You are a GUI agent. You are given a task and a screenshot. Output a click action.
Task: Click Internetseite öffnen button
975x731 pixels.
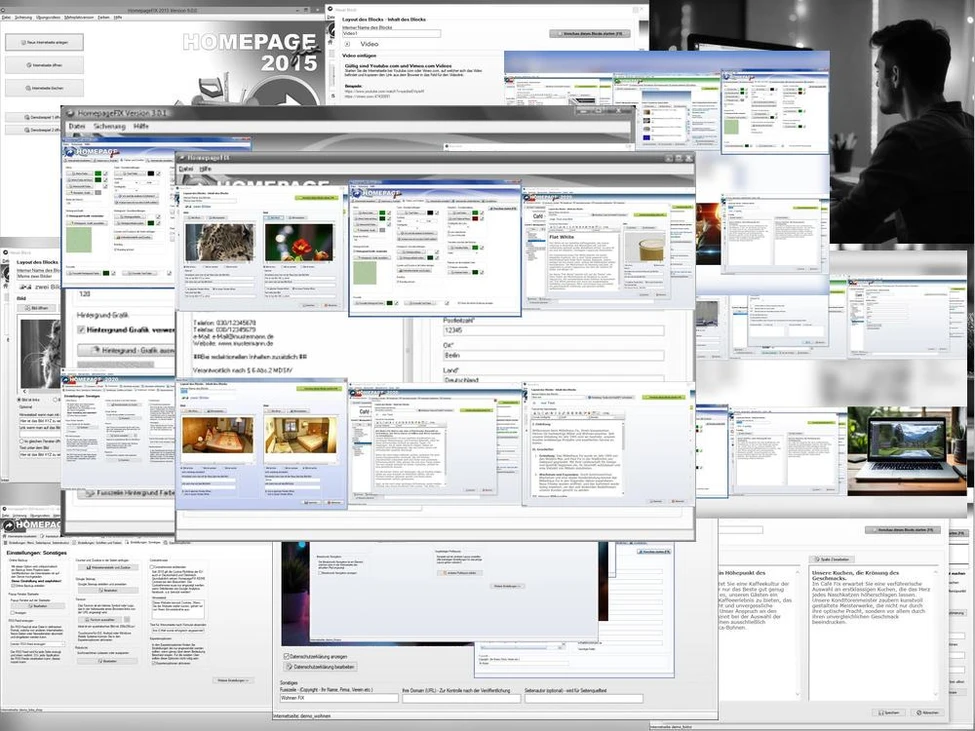(44, 65)
